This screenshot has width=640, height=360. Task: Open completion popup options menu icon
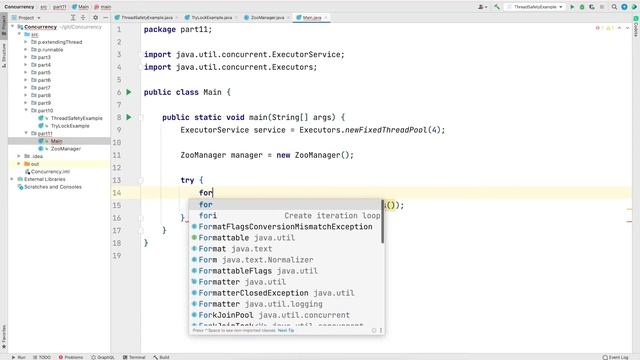[x=381, y=330]
